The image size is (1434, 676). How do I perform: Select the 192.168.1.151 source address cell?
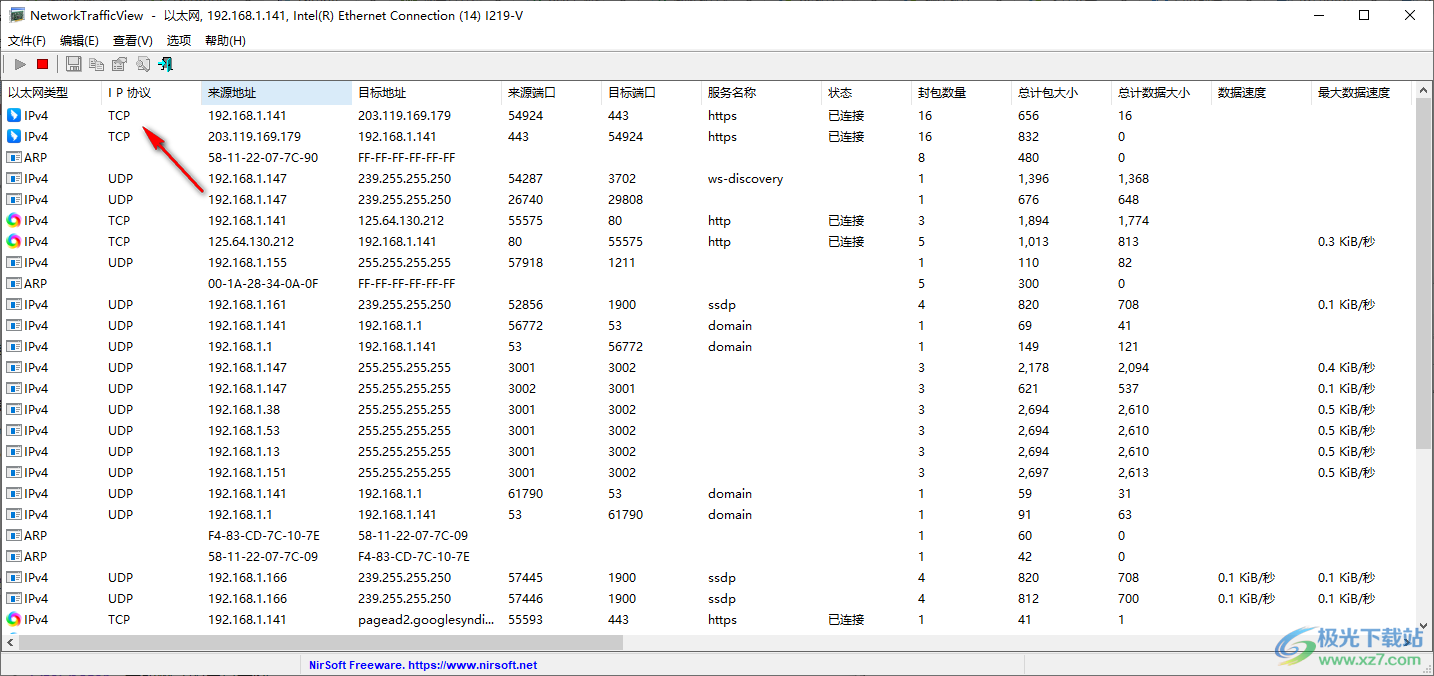pyautogui.click(x=247, y=472)
